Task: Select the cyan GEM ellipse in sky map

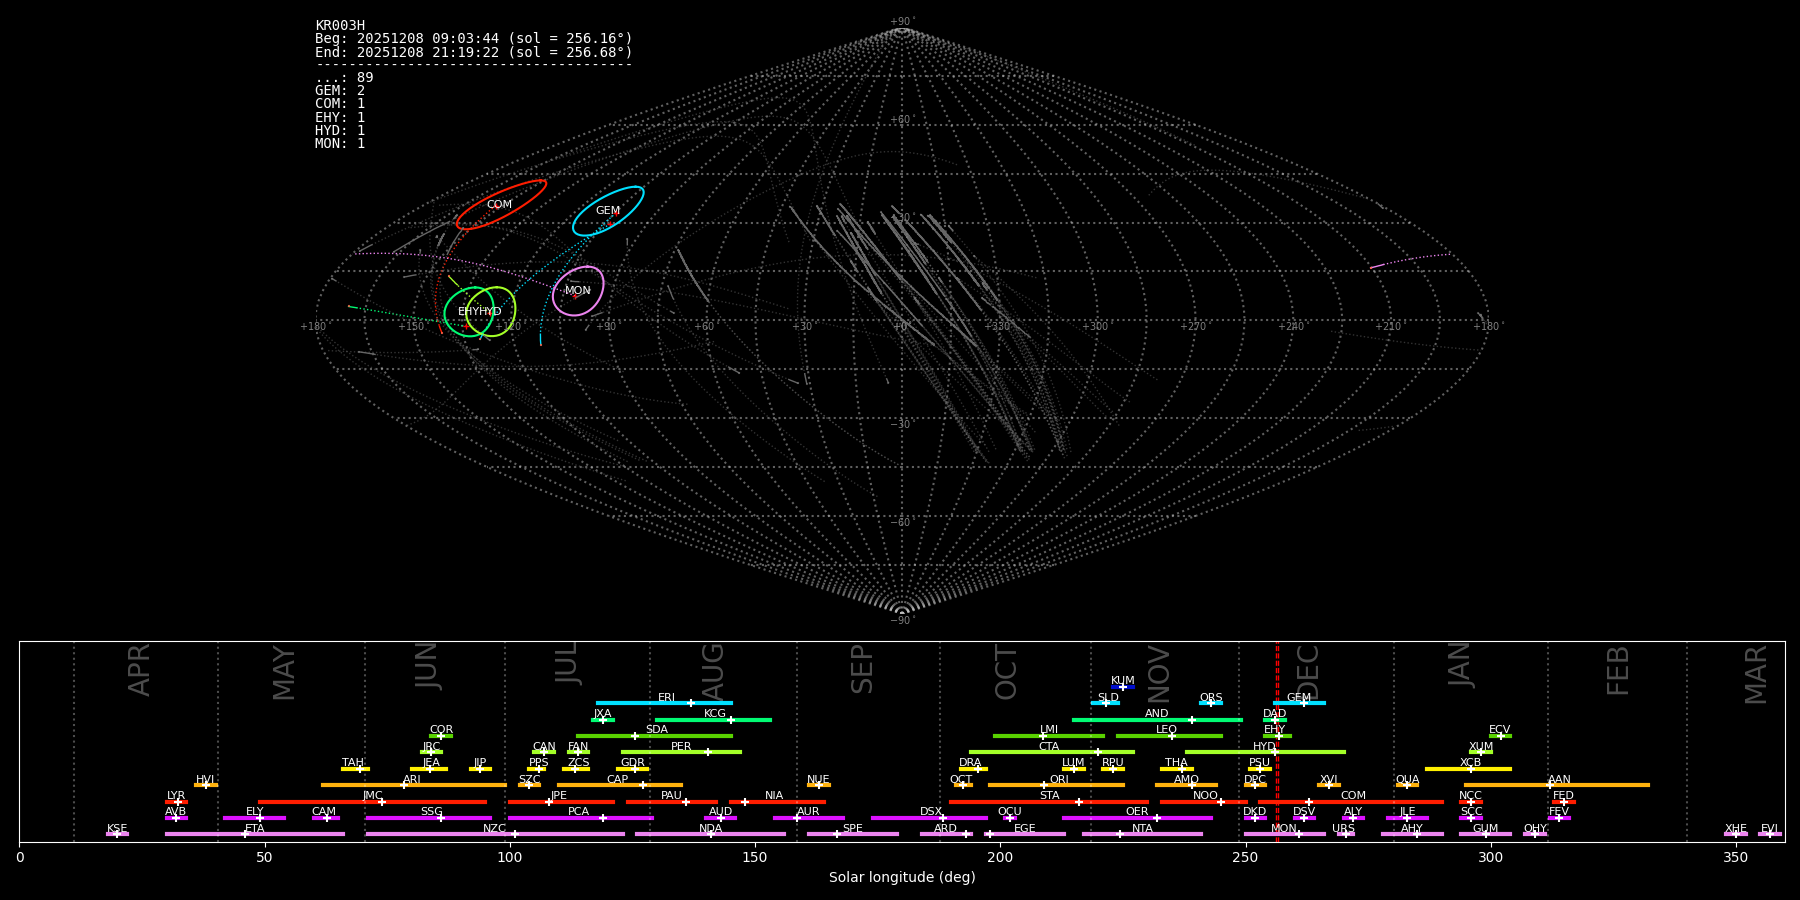Action: pos(608,211)
